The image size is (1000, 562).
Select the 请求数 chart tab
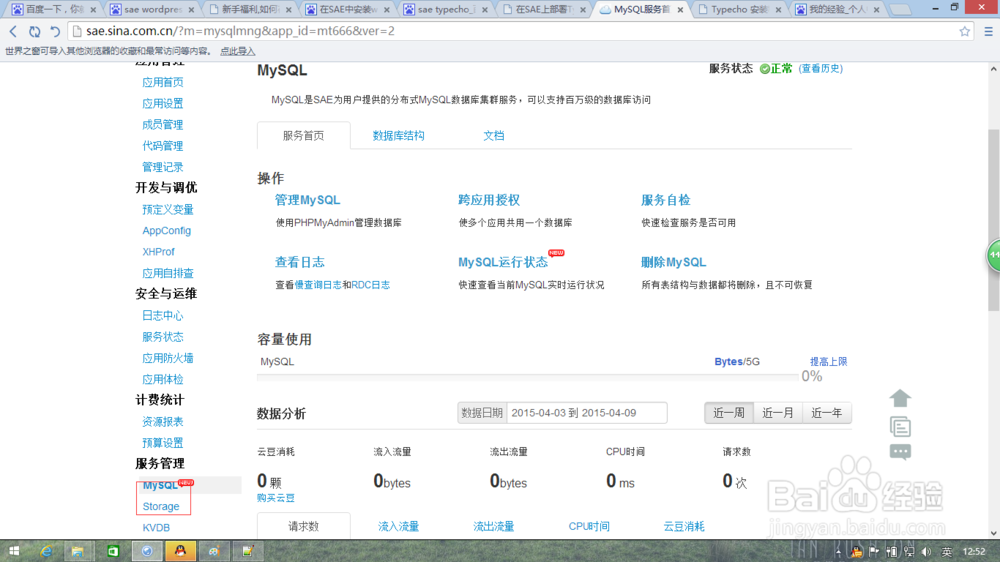click(304, 526)
